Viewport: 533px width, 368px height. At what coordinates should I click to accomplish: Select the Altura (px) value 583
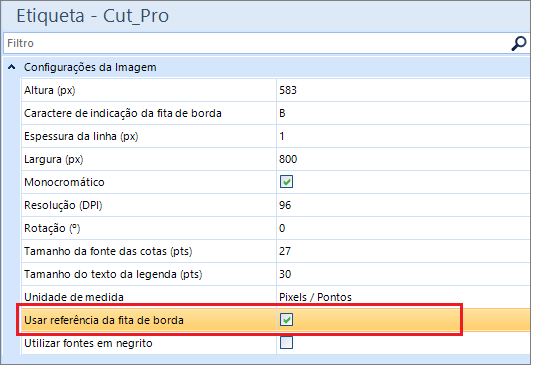tap(404, 90)
